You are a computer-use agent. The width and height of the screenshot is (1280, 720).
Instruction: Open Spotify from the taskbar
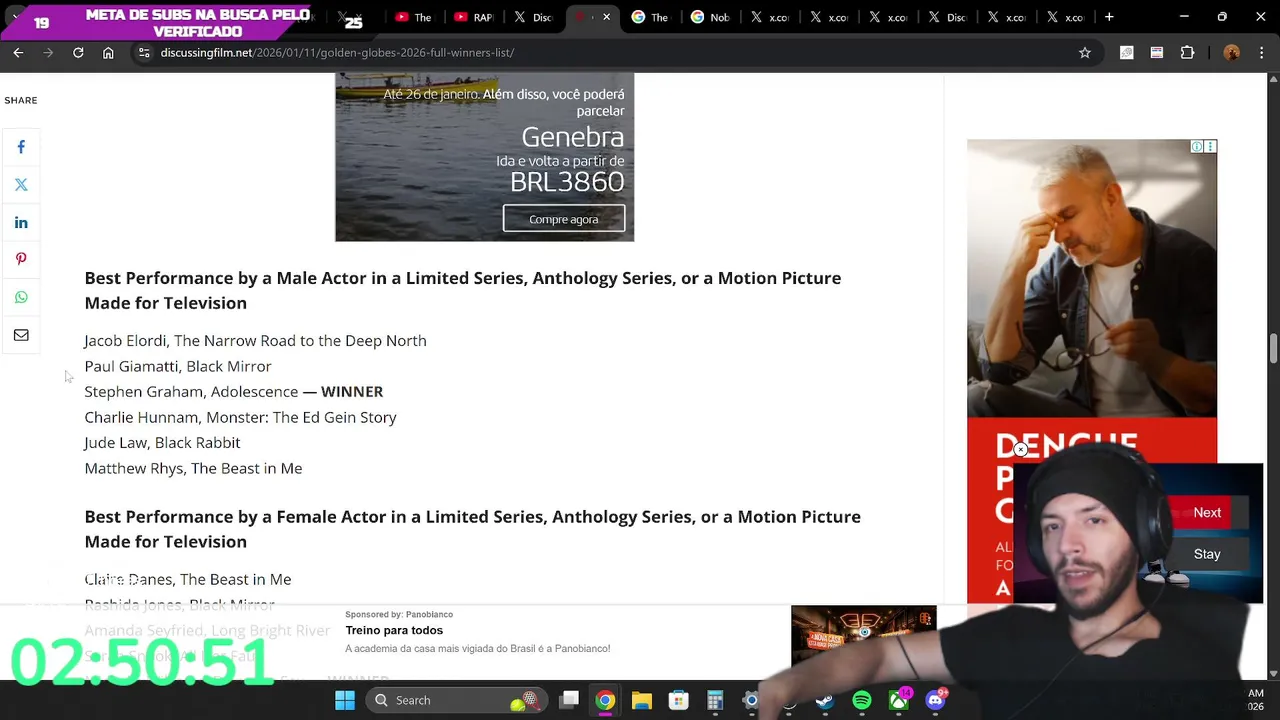pos(862,700)
